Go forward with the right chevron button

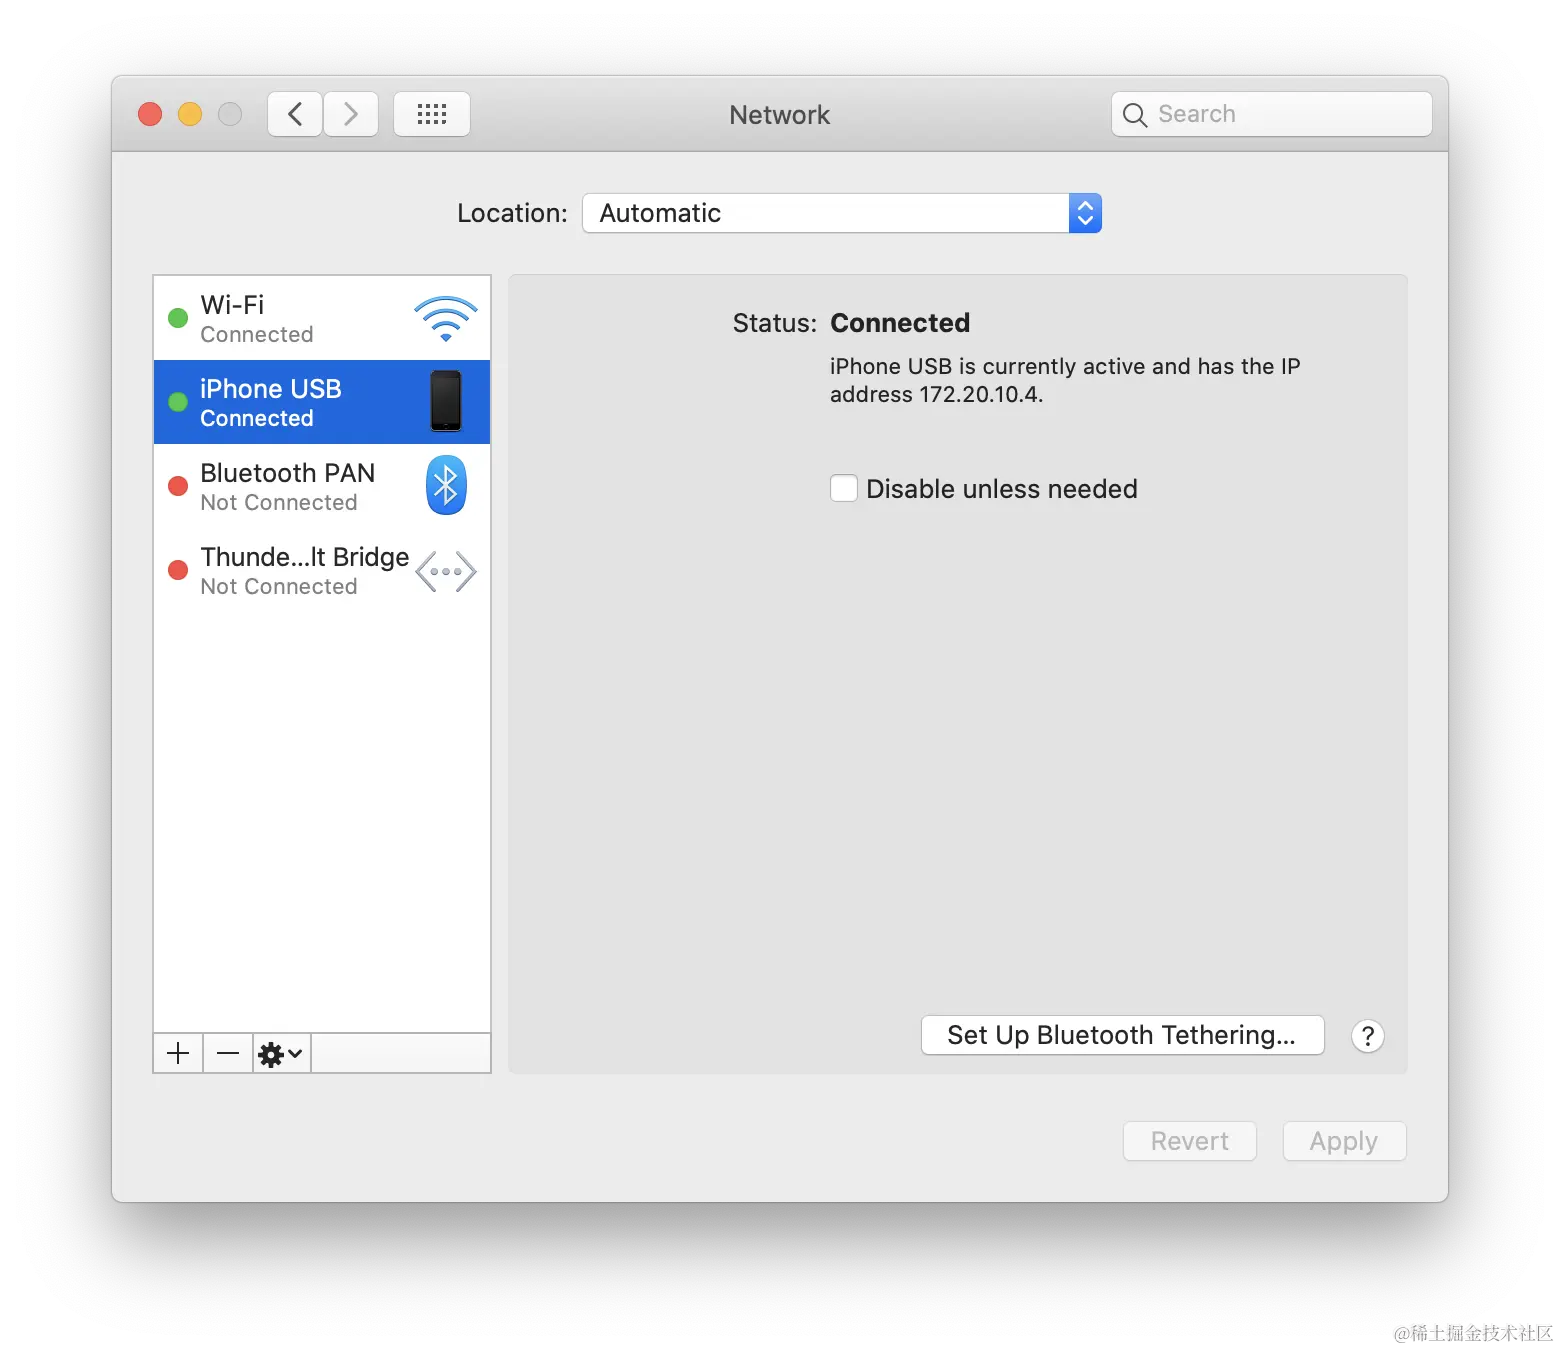[351, 114]
